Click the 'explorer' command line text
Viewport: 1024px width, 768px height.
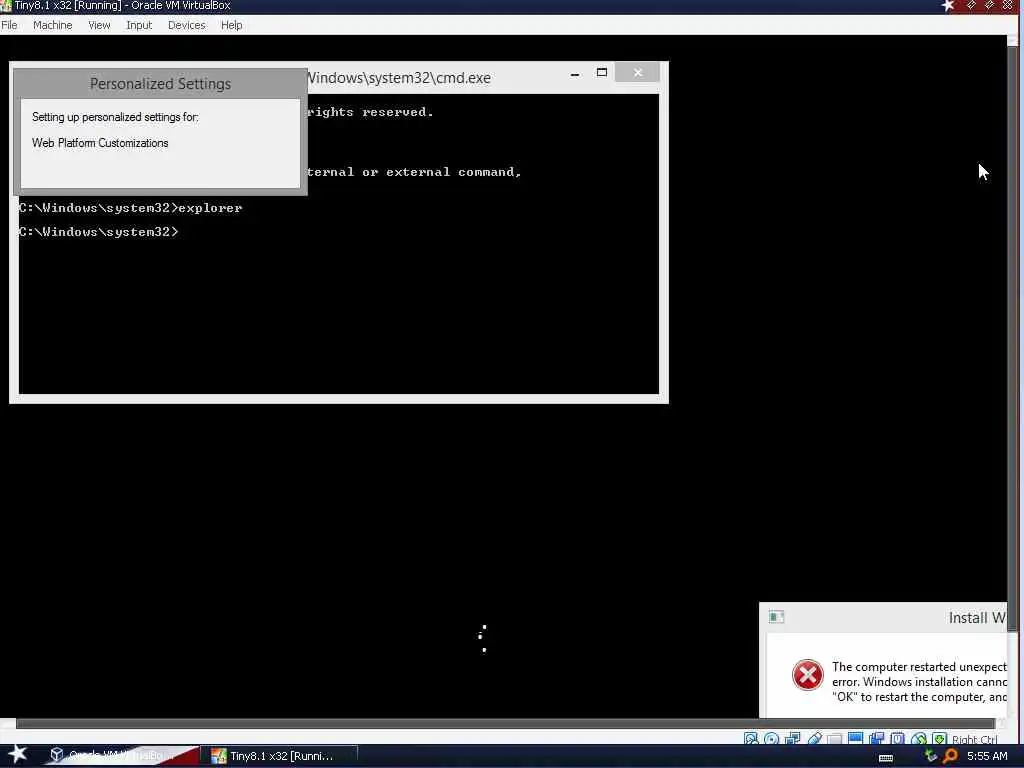pyautogui.click(x=210, y=208)
